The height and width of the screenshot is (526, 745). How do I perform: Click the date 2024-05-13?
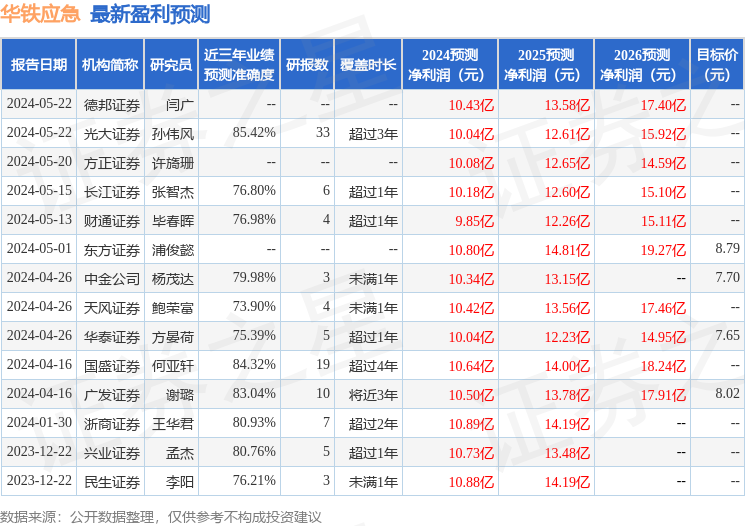point(39,220)
